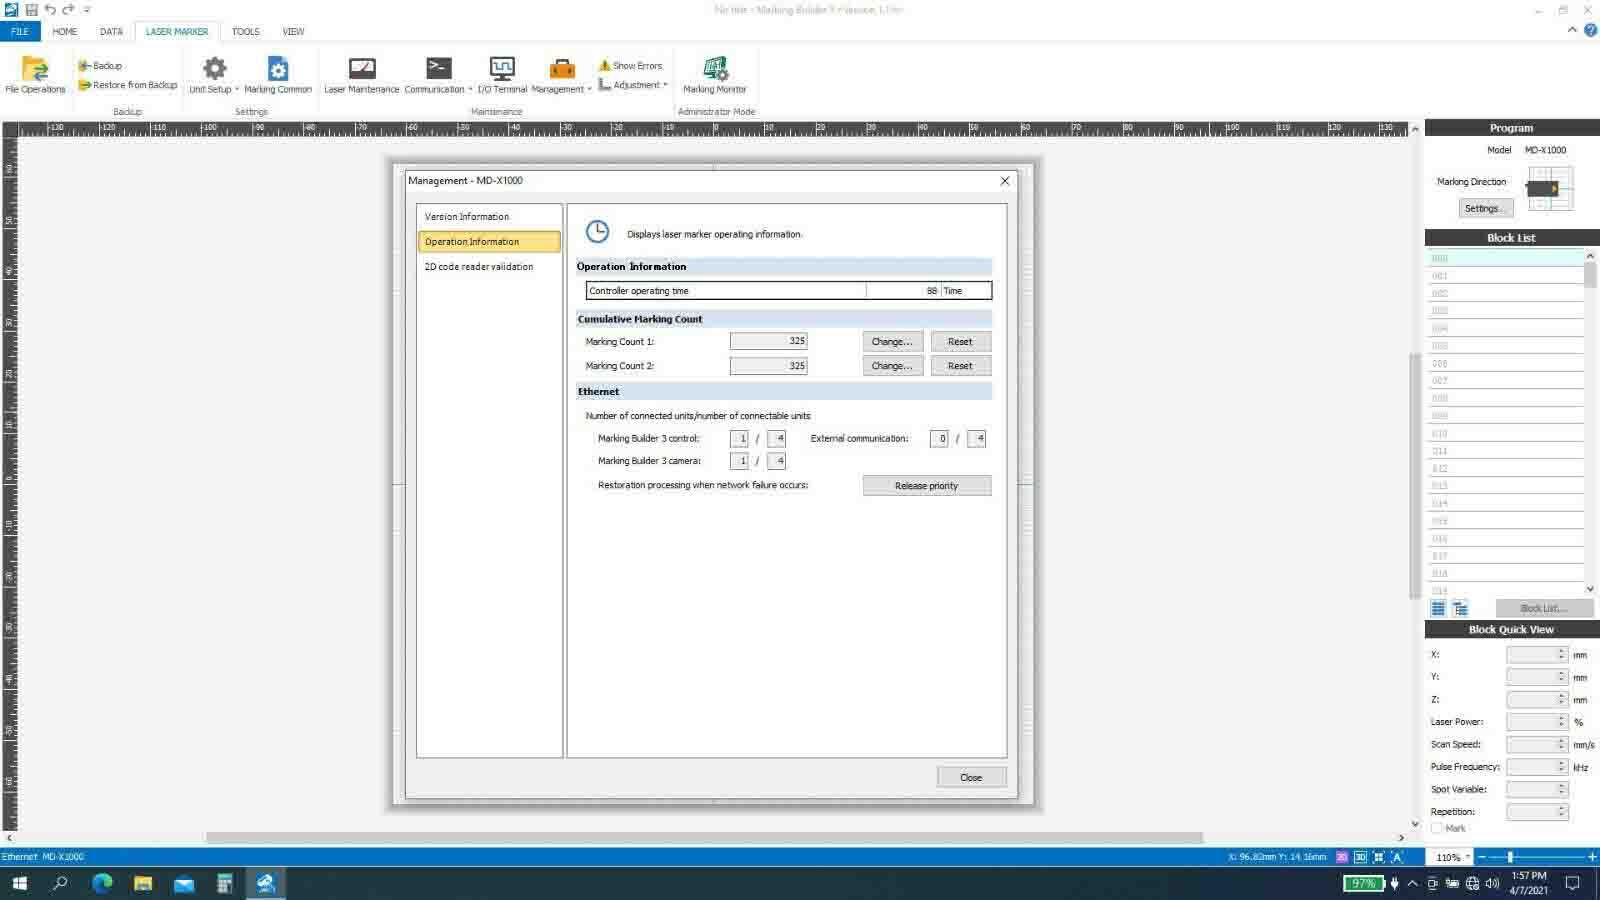Image resolution: width=1600 pixels, height=900 pixels.
Task: Expand the Management dropdown arrow
Action: click(x=589, y=89)
